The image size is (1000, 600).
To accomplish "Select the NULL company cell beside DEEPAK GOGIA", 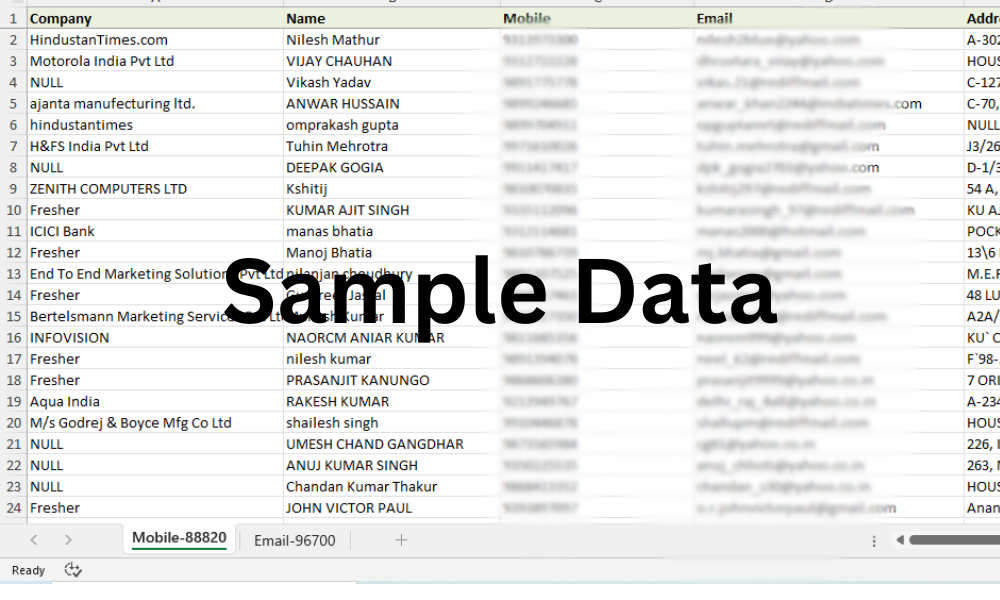I will pos(155,167).
